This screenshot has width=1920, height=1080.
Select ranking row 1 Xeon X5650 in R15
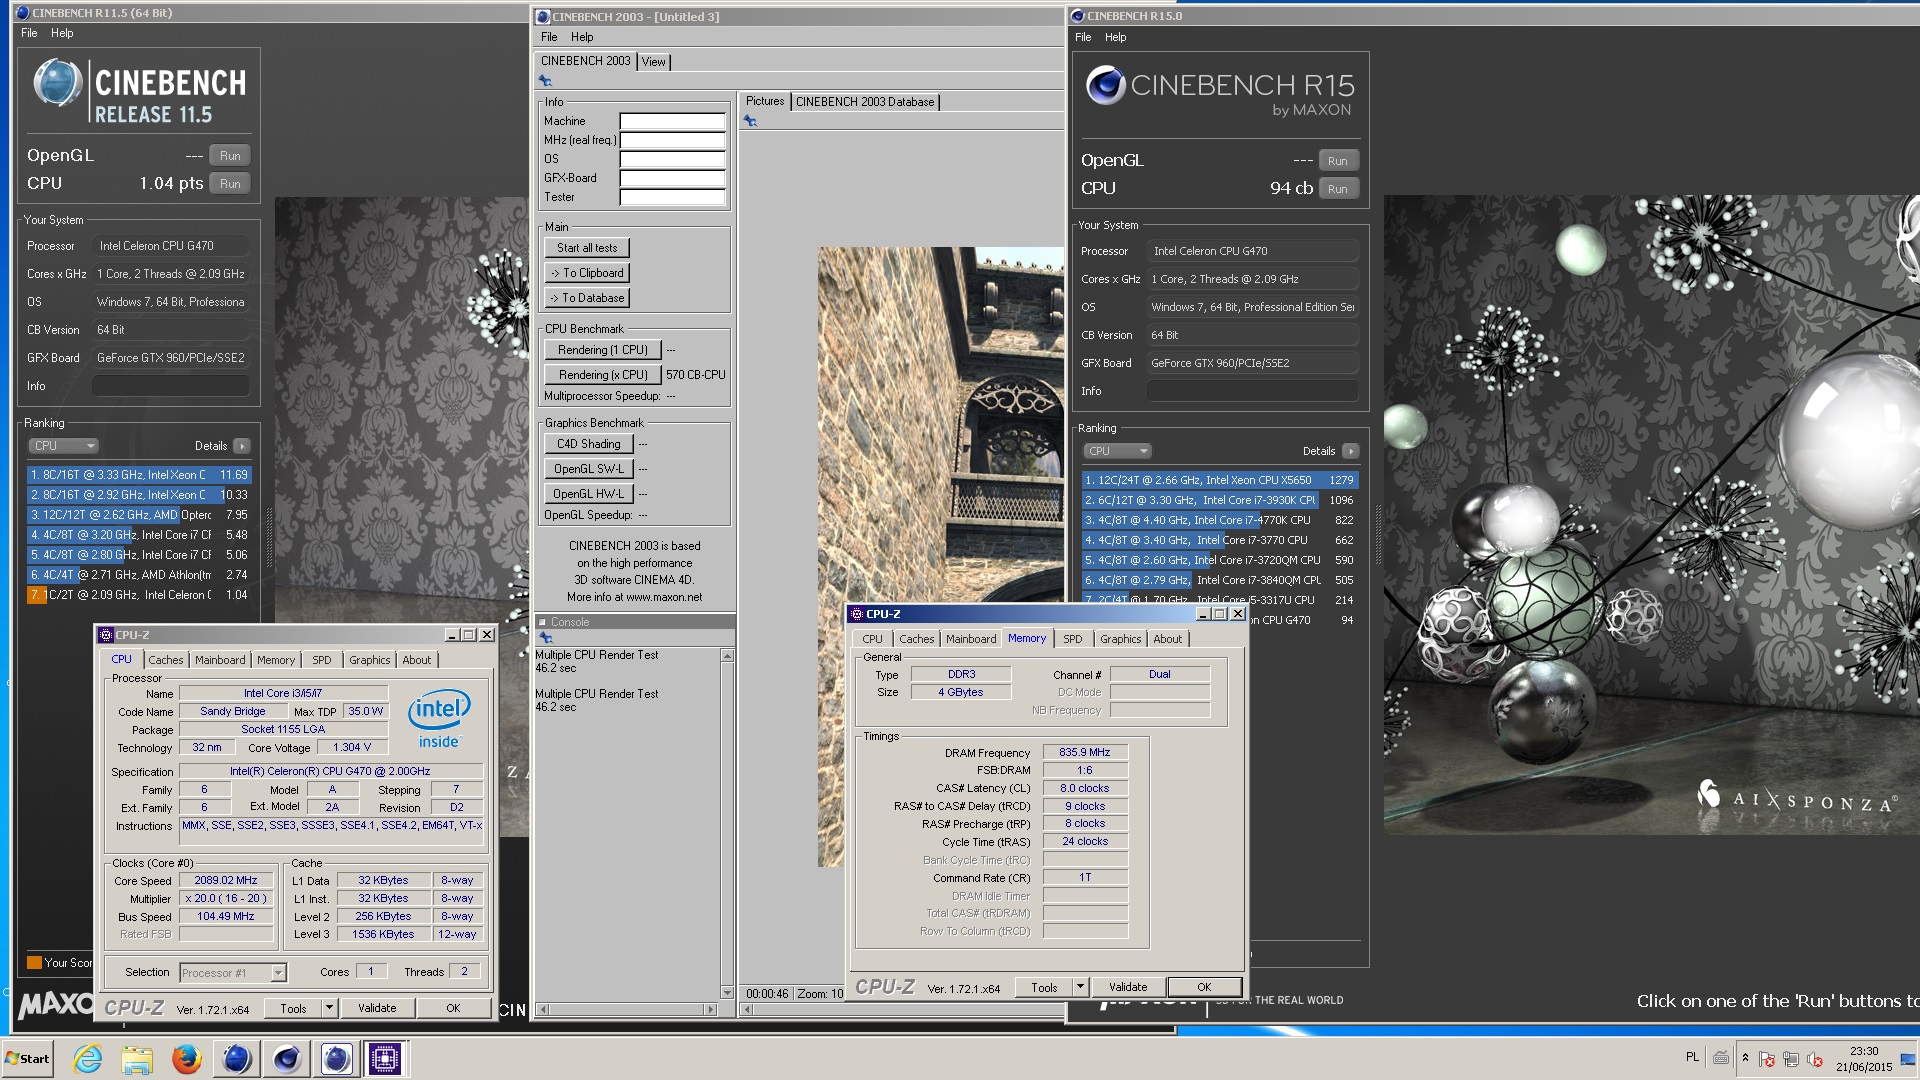tap(1220, 480)
